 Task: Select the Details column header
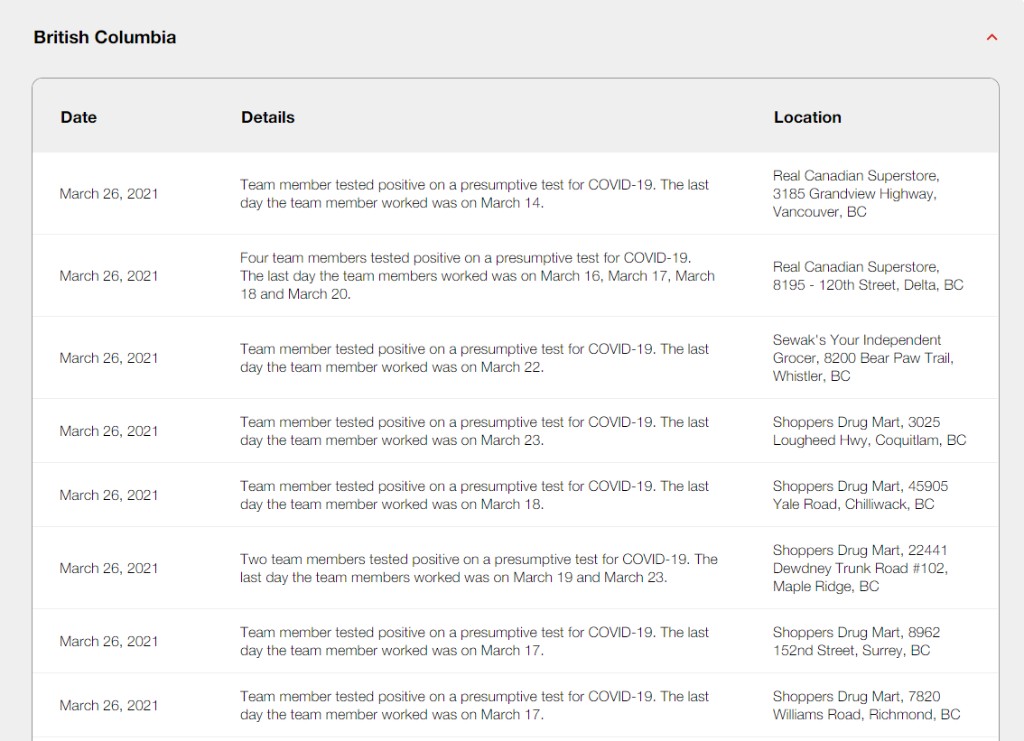268,117
